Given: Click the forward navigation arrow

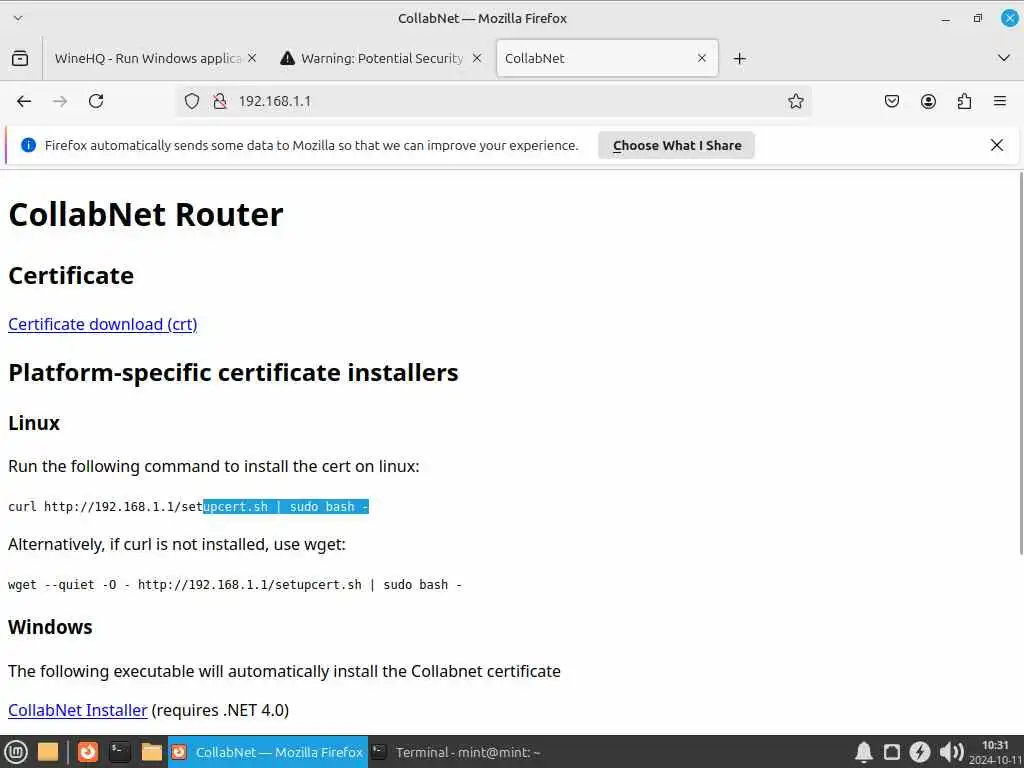Looking at the screenshot, I should tap(60, 101).
